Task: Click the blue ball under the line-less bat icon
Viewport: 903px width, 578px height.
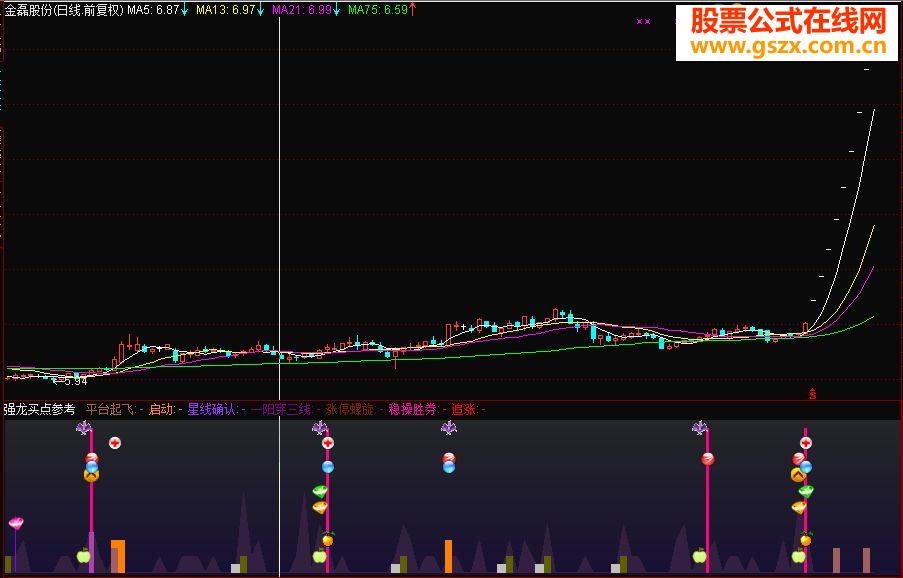Action: pyautogui.click(x=449, y=467)
